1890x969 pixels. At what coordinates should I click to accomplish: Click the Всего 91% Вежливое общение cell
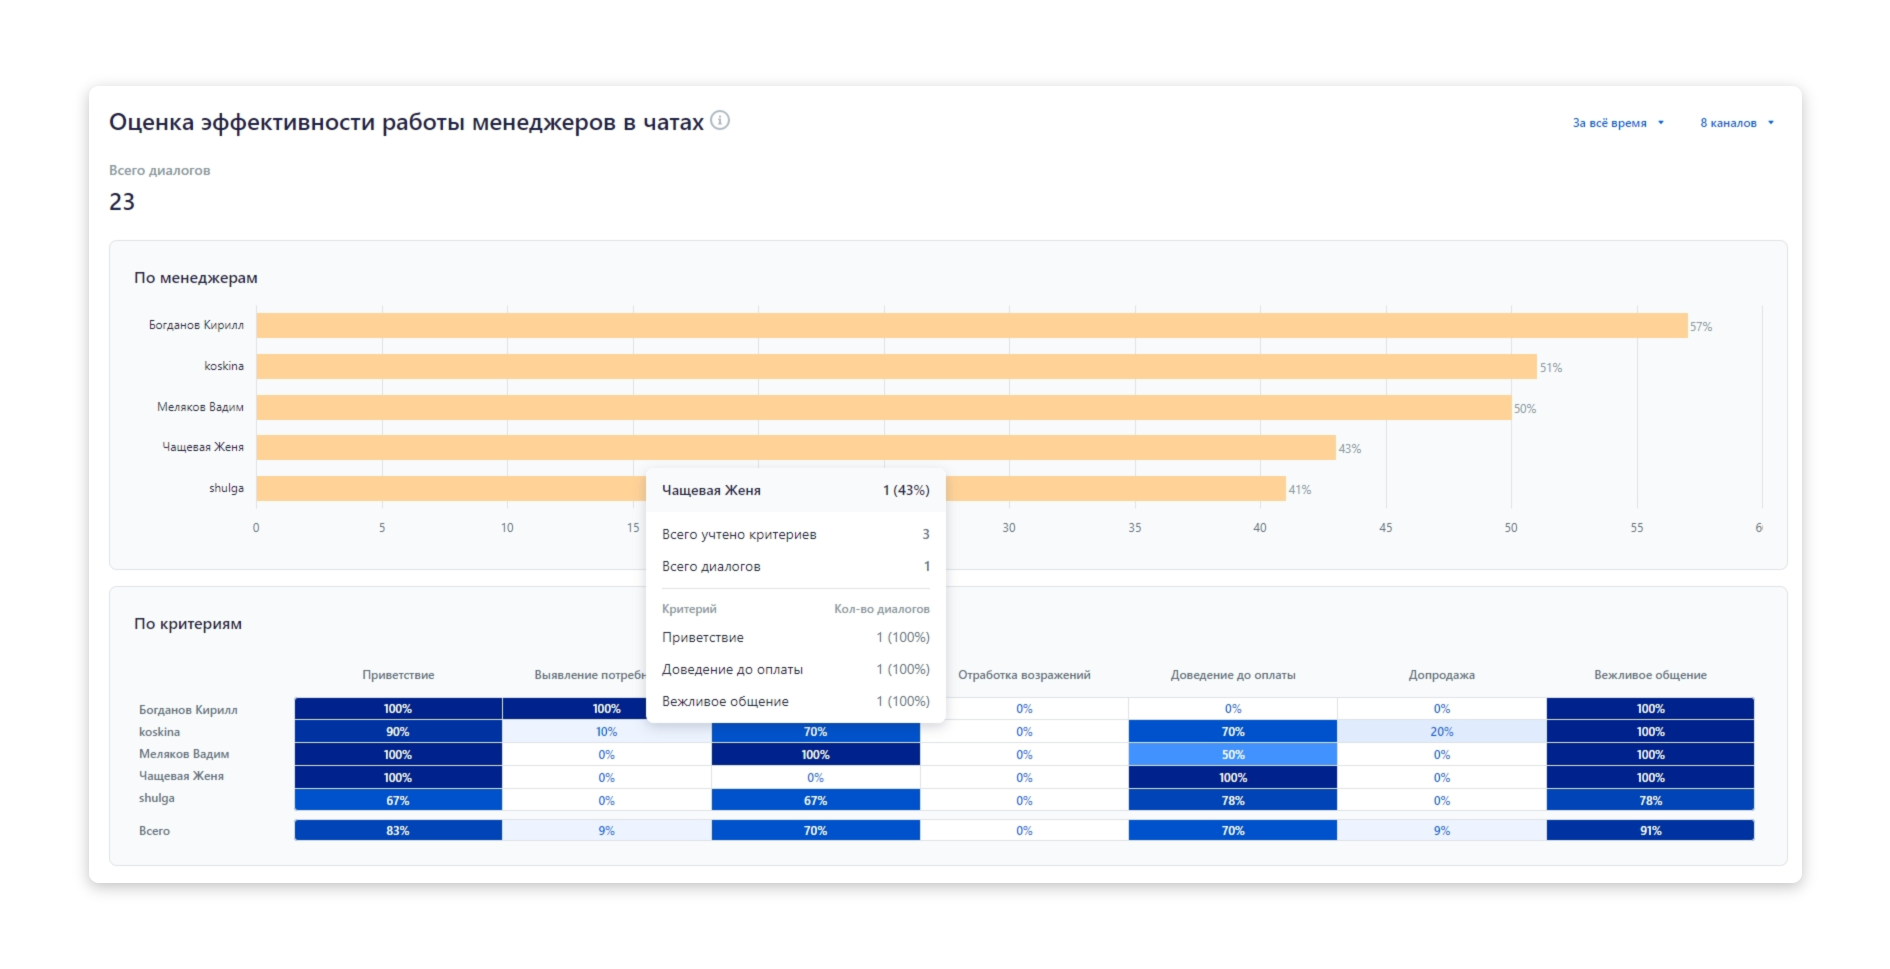pyautogui.click(x=1650, y=831)
